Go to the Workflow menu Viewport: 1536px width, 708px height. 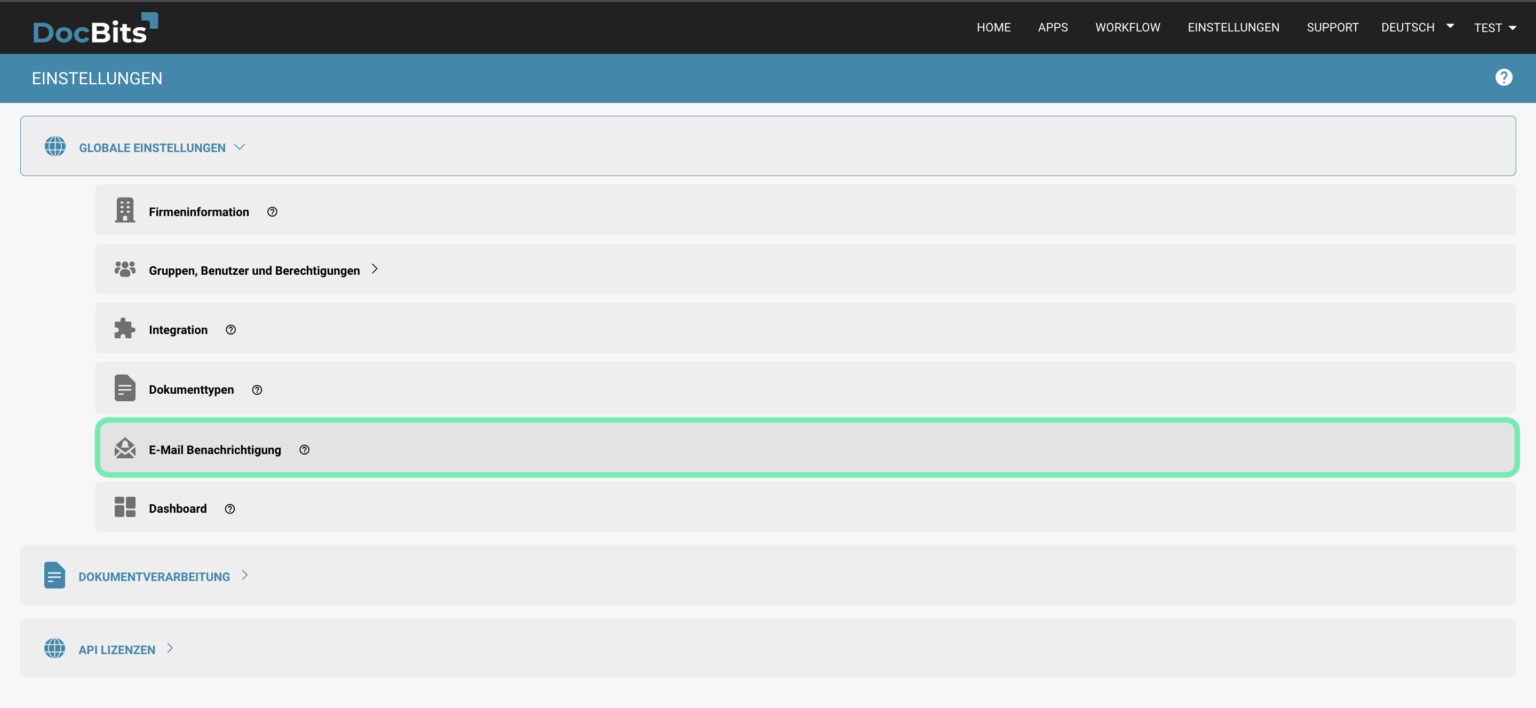coord(1127,28)
